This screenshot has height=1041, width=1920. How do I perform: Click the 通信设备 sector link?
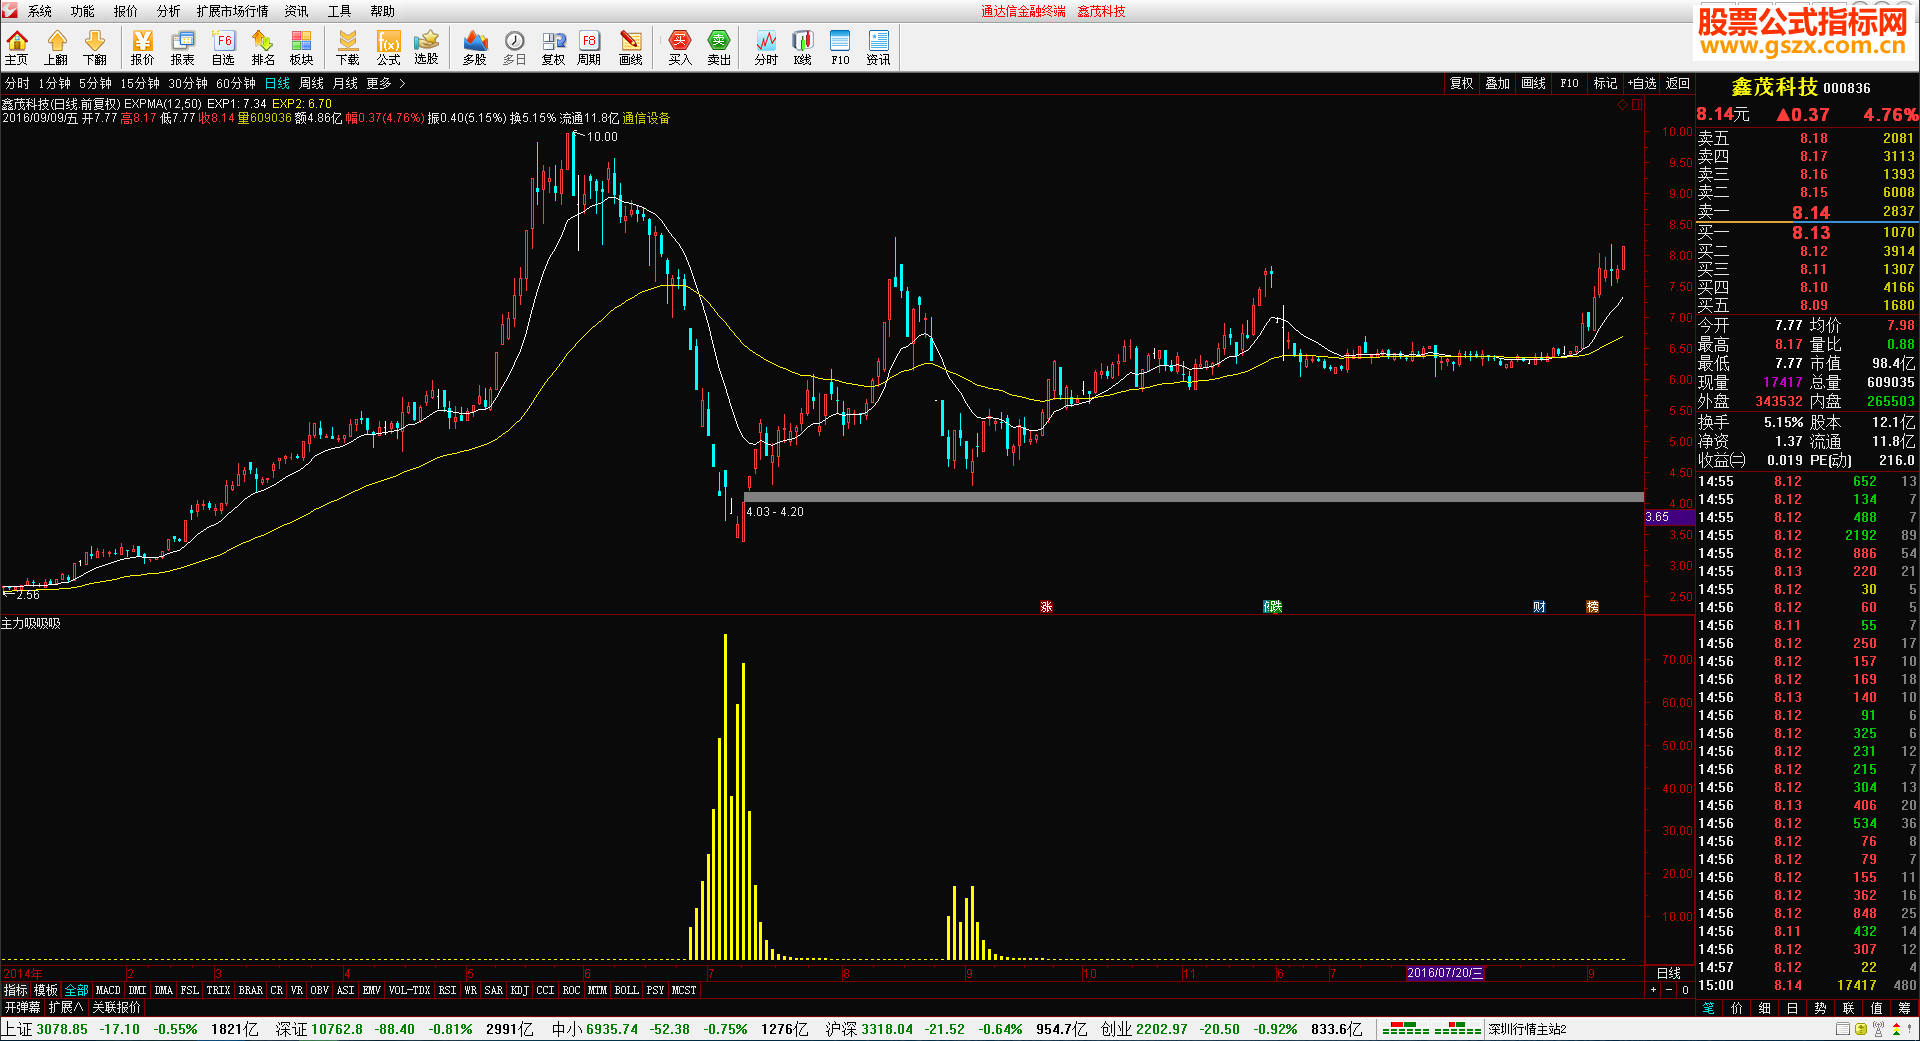pyautogui.click(x=646, y=118)
